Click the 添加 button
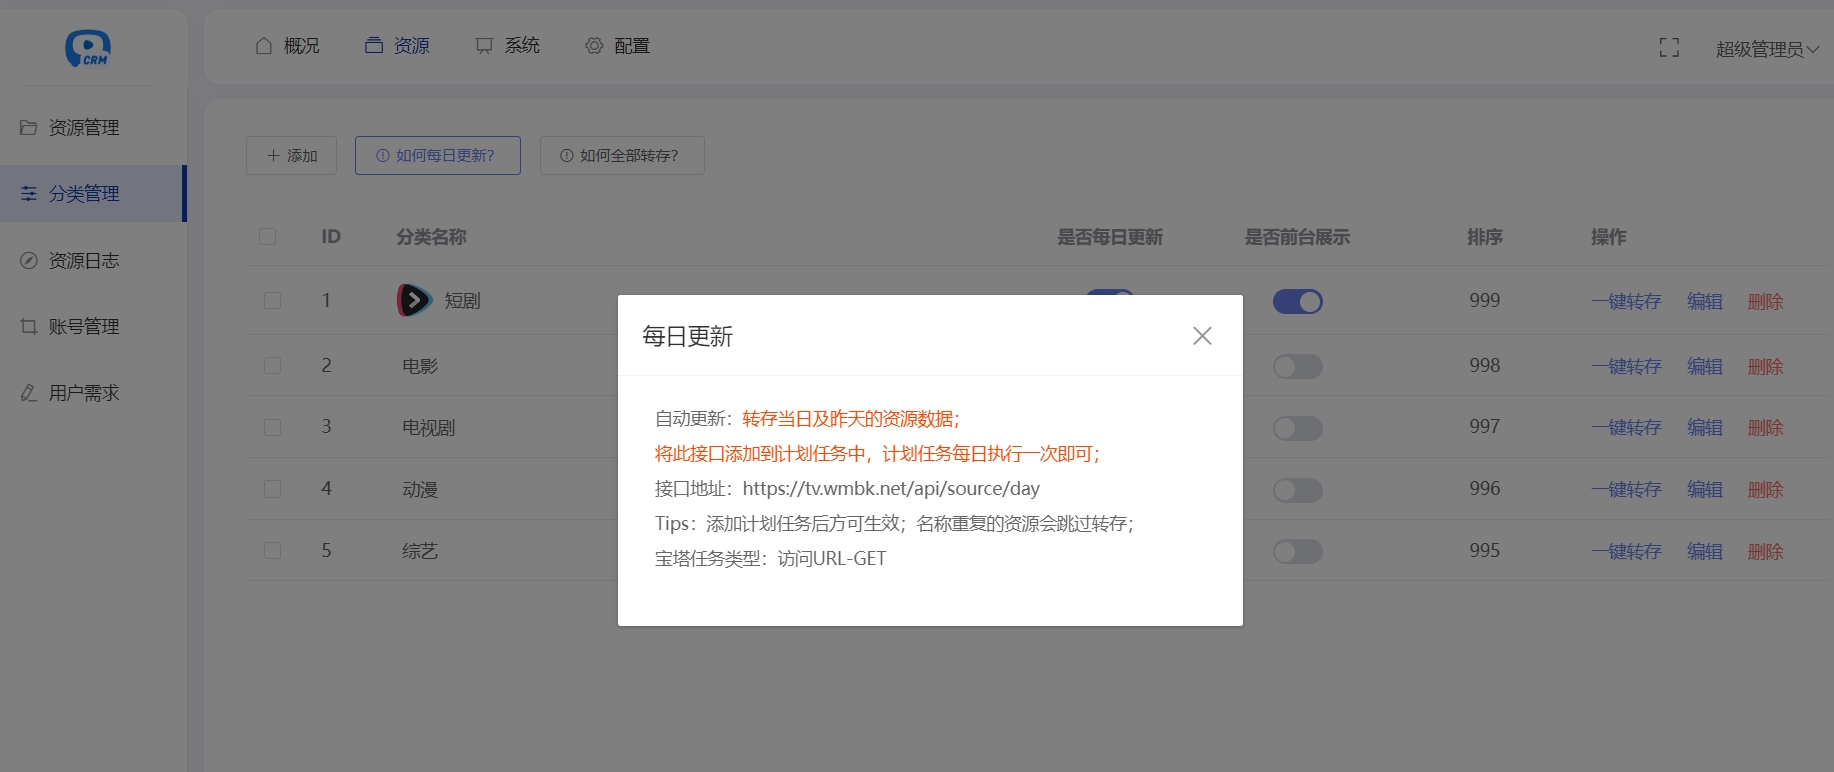The width and height of the screenshot is (1834, 772). click(291, 156)
